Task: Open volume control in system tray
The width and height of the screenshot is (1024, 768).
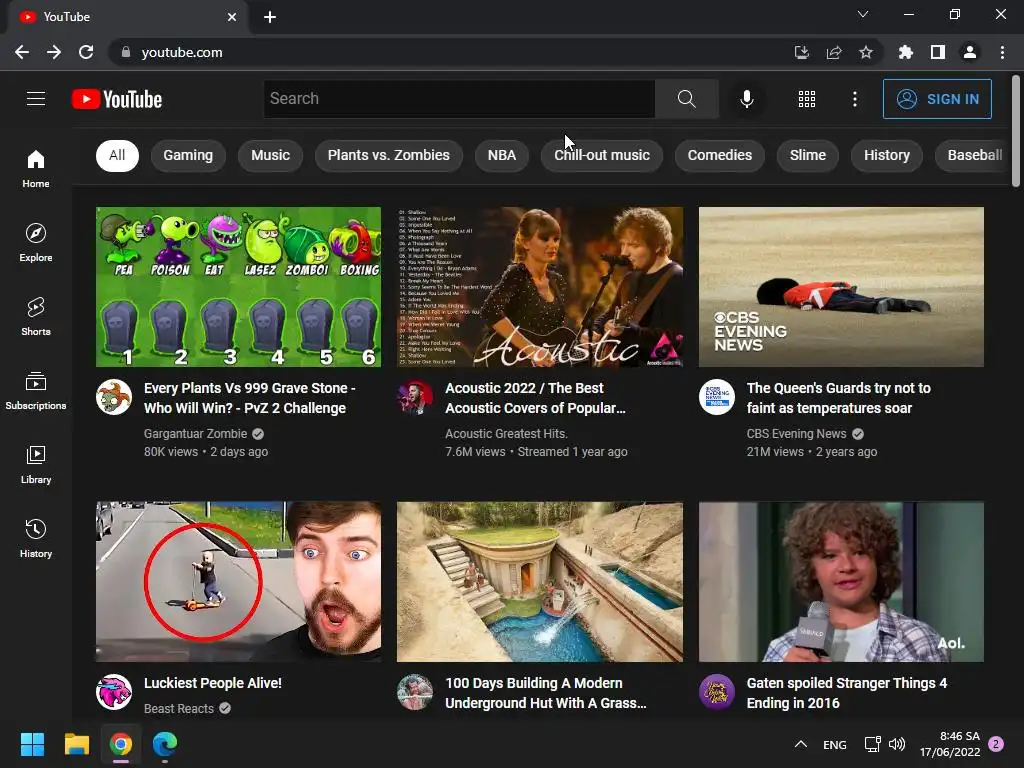Action: tap(897, 744)
